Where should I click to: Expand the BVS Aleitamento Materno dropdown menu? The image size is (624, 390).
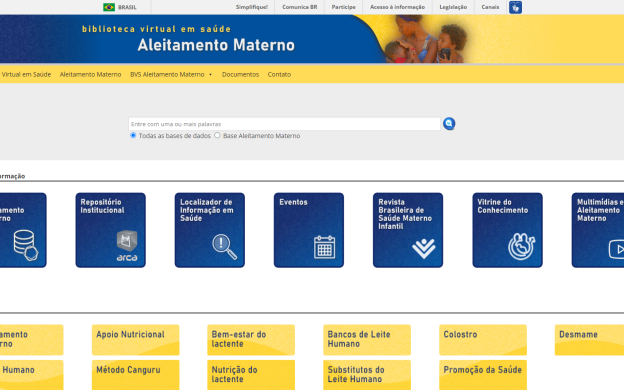point(171,74)
